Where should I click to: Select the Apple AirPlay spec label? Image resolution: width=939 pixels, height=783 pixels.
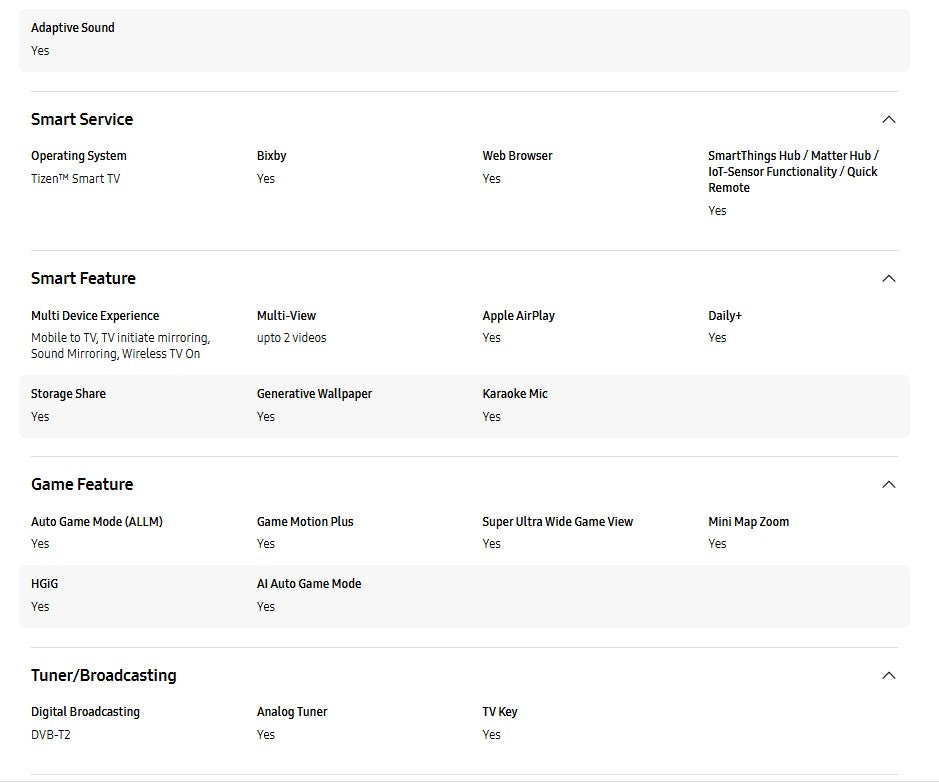tap(518, 316)
